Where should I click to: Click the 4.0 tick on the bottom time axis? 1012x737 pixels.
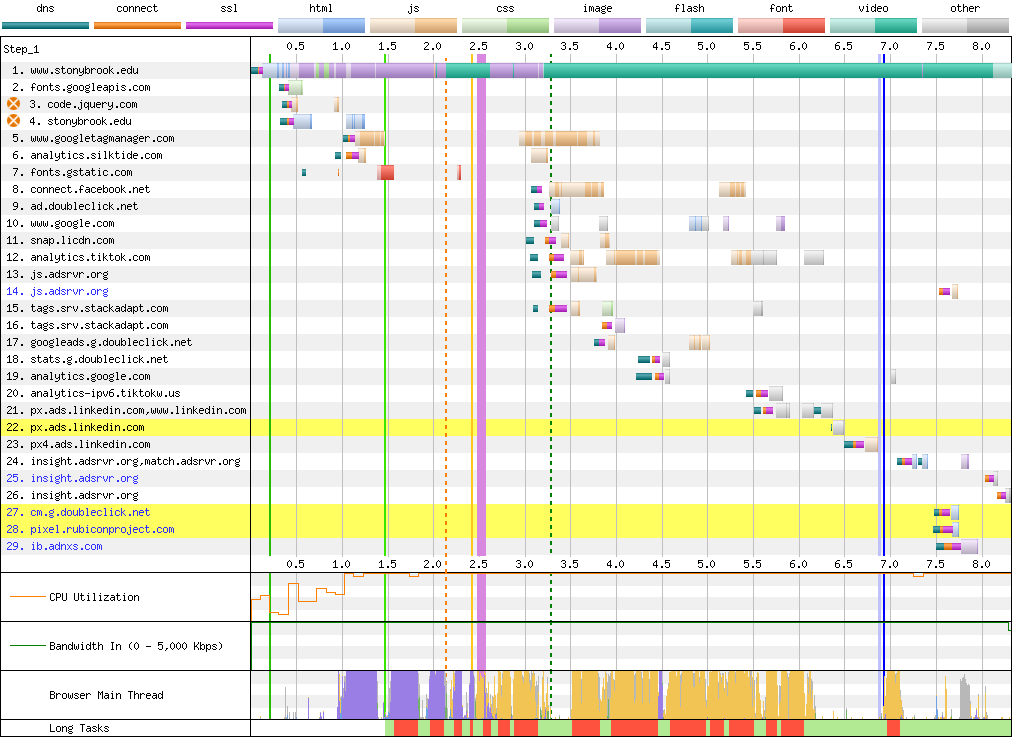pyautogui.click(x=616, y=563)
